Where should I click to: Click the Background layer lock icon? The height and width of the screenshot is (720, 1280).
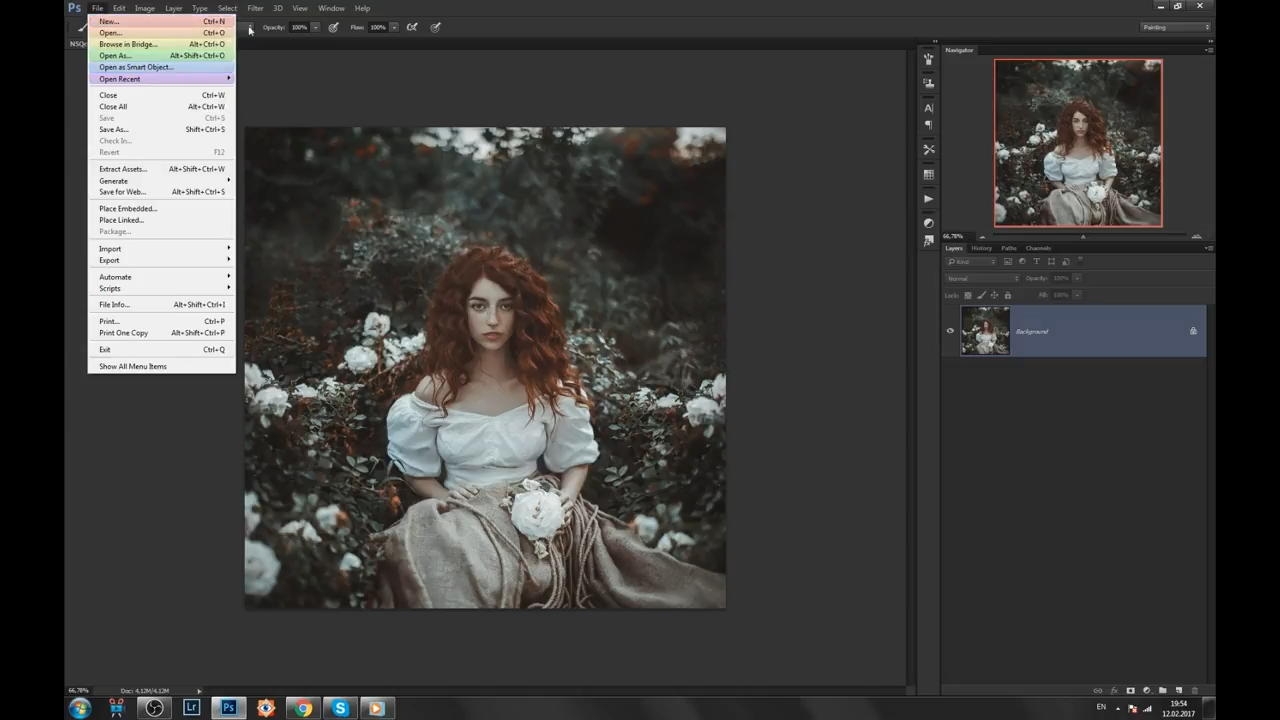click(1193, 331)
